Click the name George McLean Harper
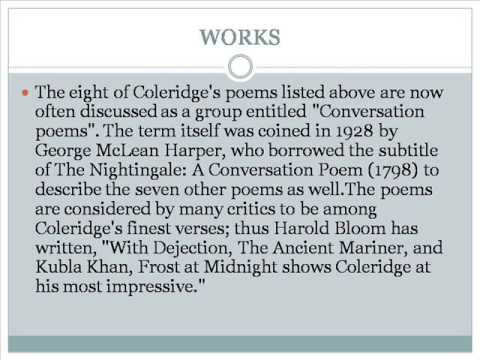The height and width of the screenshot is (360, 480). (x=128, y=151)
